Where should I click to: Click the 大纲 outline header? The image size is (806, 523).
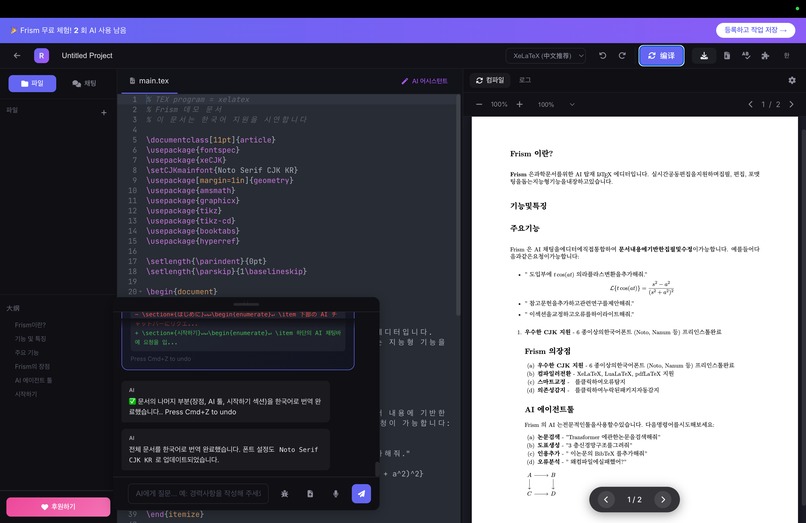point(13,308)
